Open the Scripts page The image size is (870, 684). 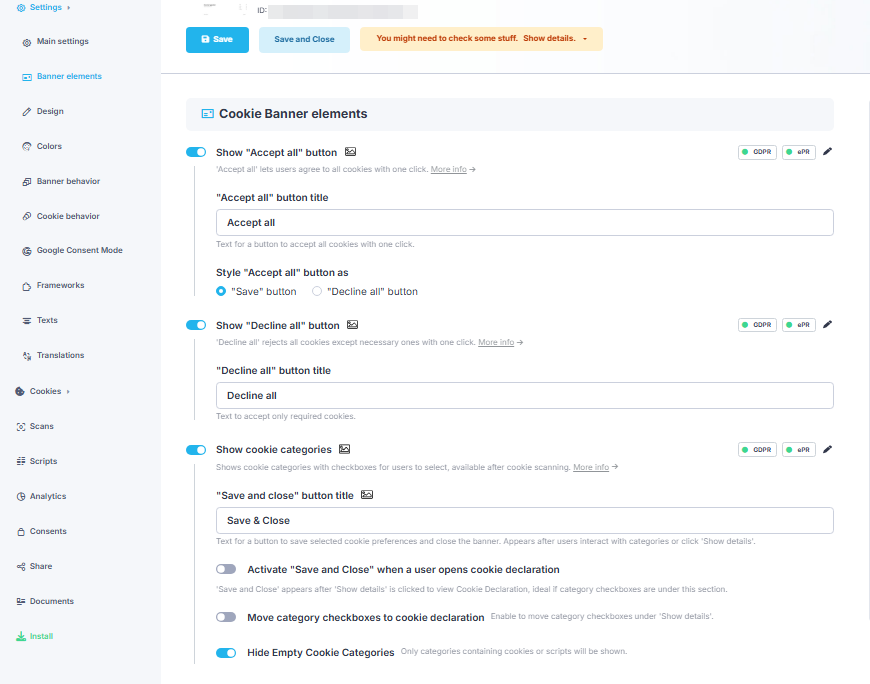(x=43, y=461)
